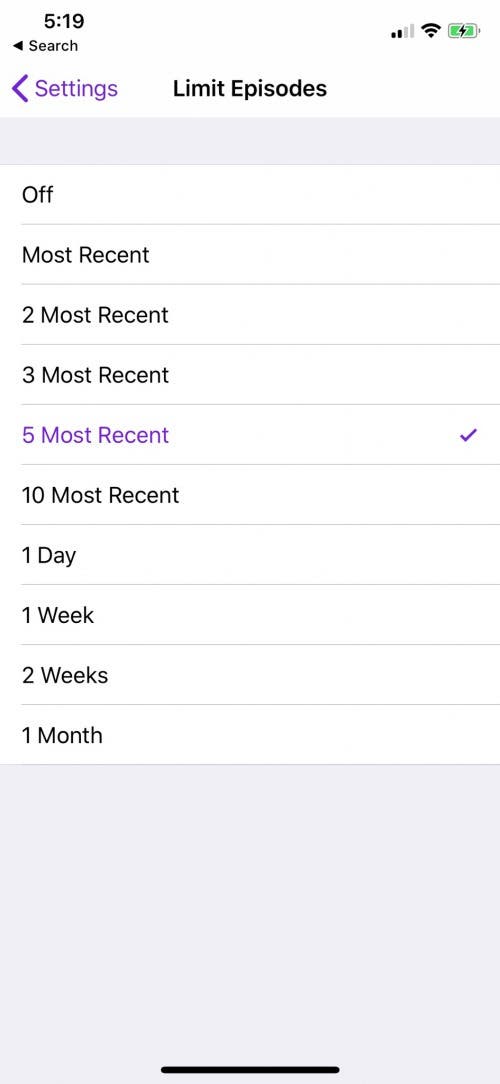Select 2 Most Recent option
This screenshot has width=500, height=1084.
pos(250,315)
